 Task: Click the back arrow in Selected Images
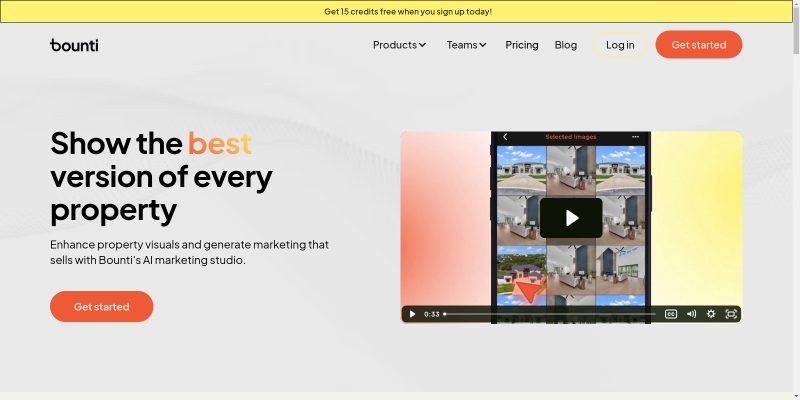click(x=505, y=137)
